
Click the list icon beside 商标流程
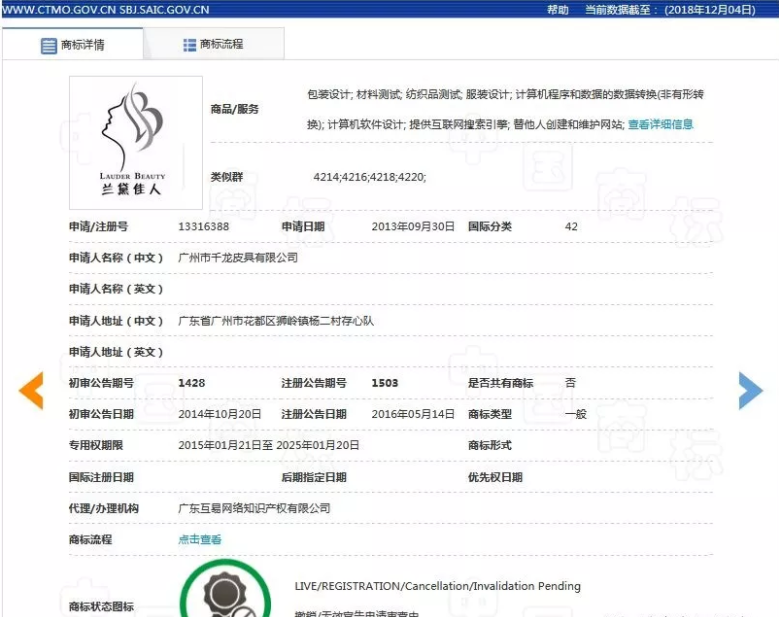pyautogui.click(x=189, y=45)
